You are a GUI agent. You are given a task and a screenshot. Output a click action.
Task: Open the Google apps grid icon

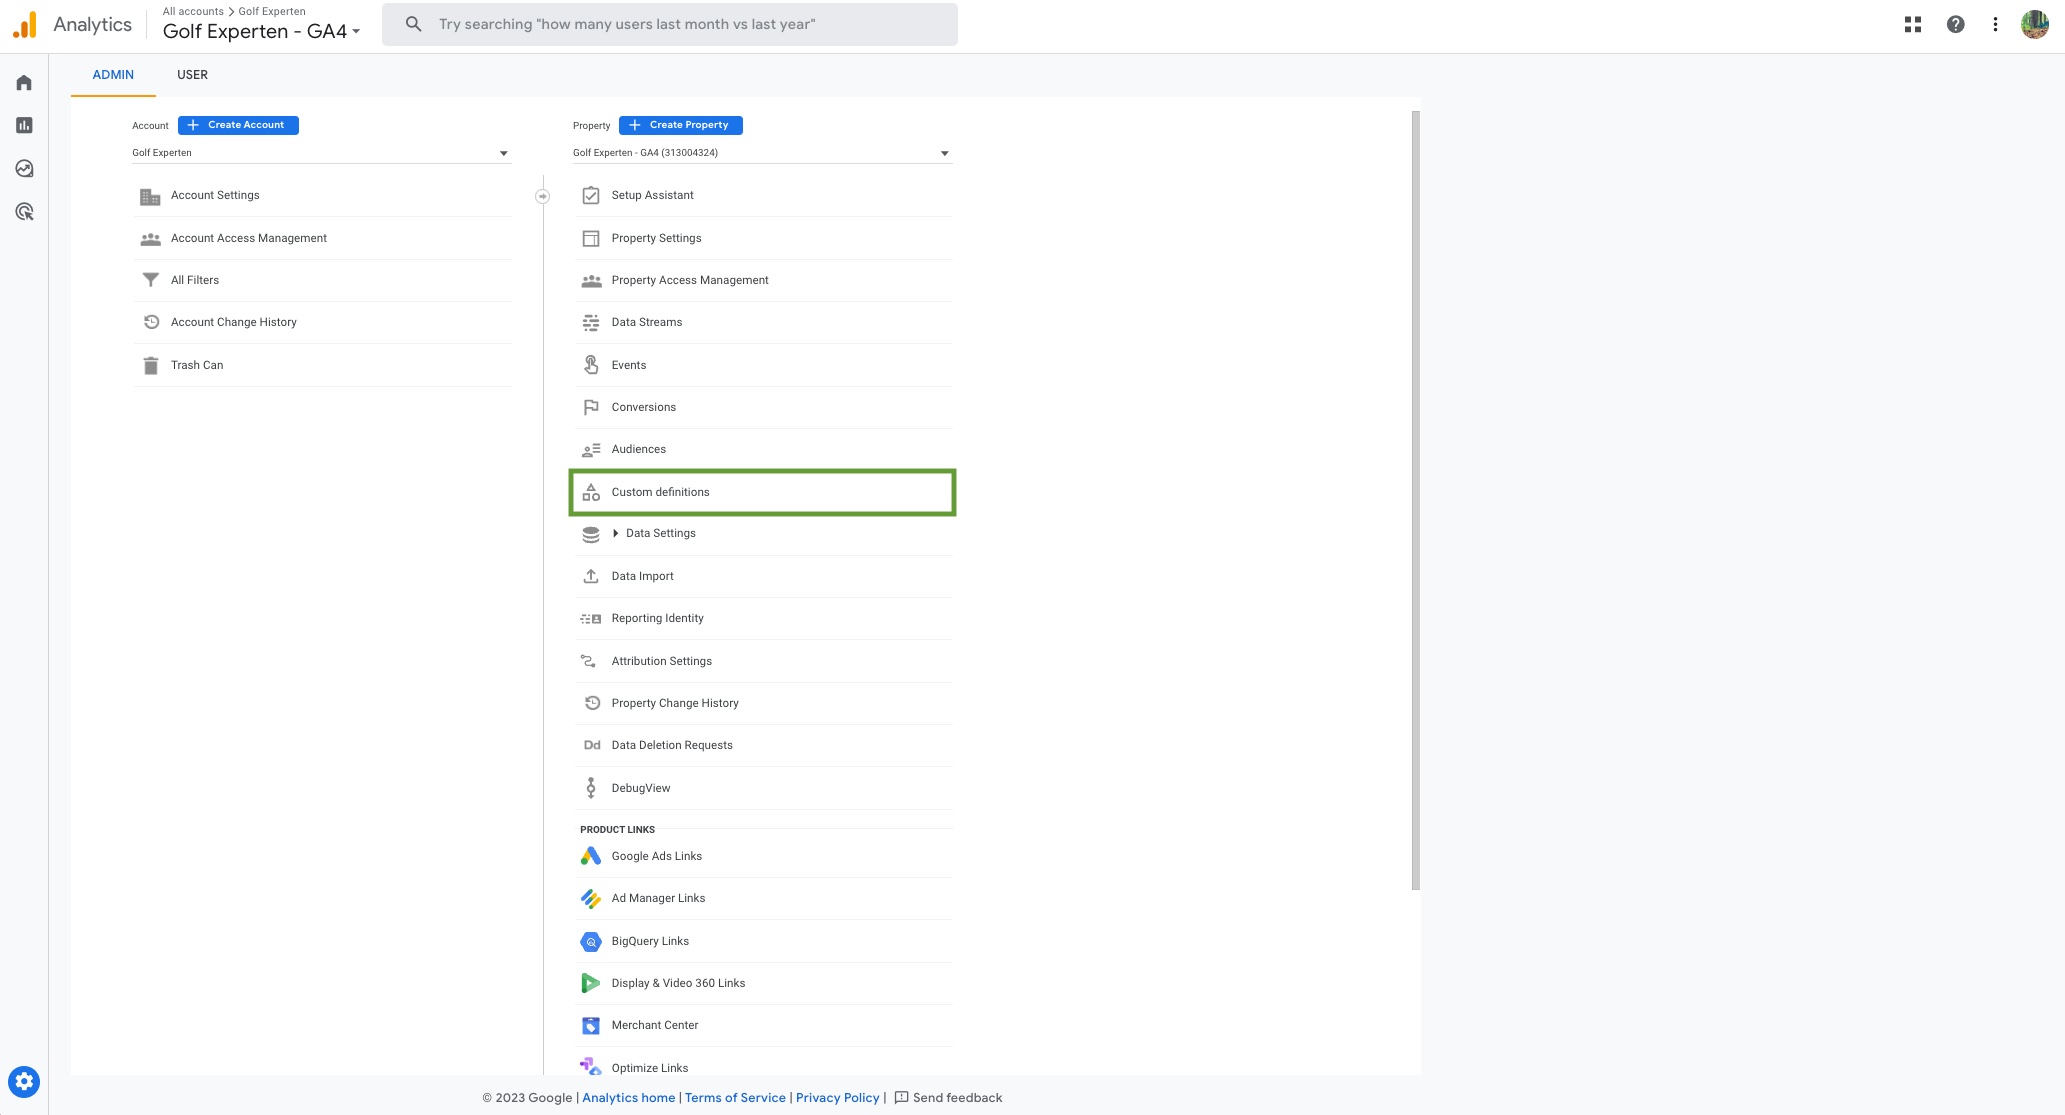point(1912,24)
